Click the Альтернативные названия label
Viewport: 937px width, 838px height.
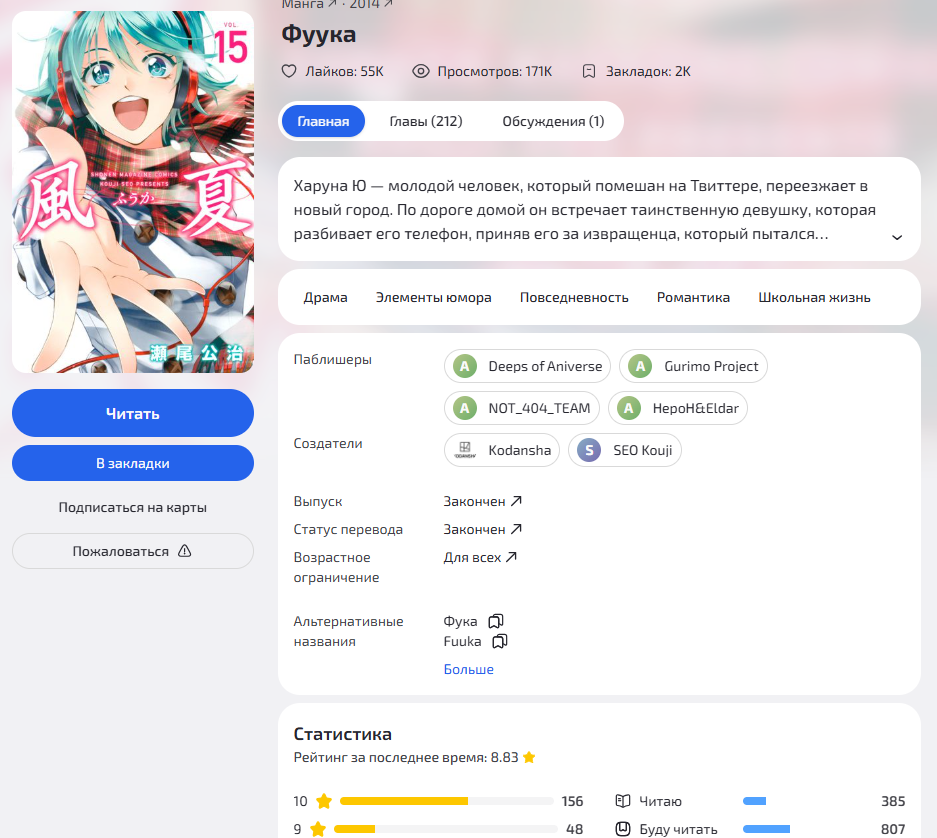(348, 631)
